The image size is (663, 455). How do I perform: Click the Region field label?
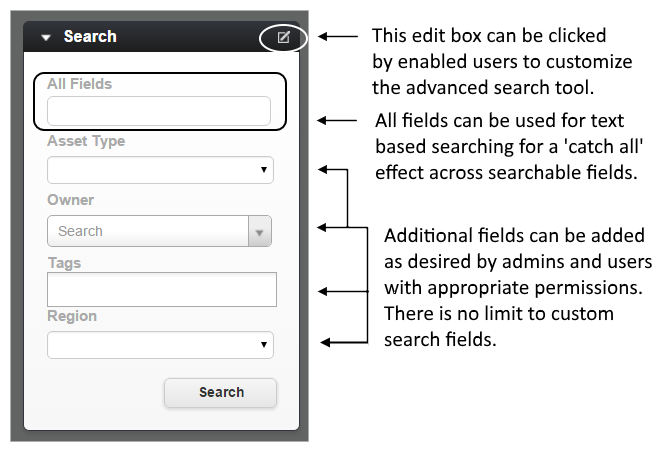[72, 316]
